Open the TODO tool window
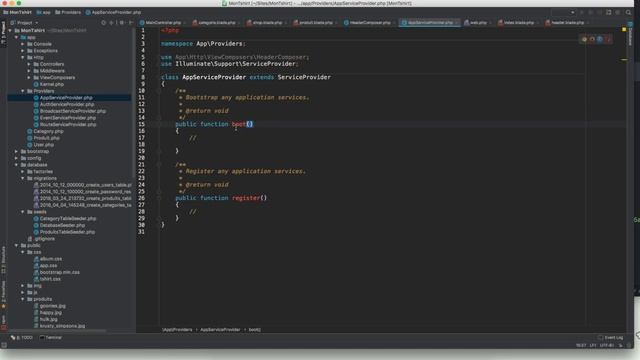This screenshot has width=640, height=360. [22, 338]
